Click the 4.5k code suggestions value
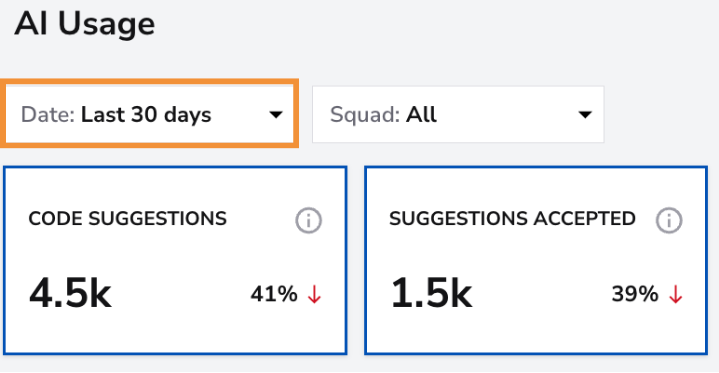 pos(70,293)
